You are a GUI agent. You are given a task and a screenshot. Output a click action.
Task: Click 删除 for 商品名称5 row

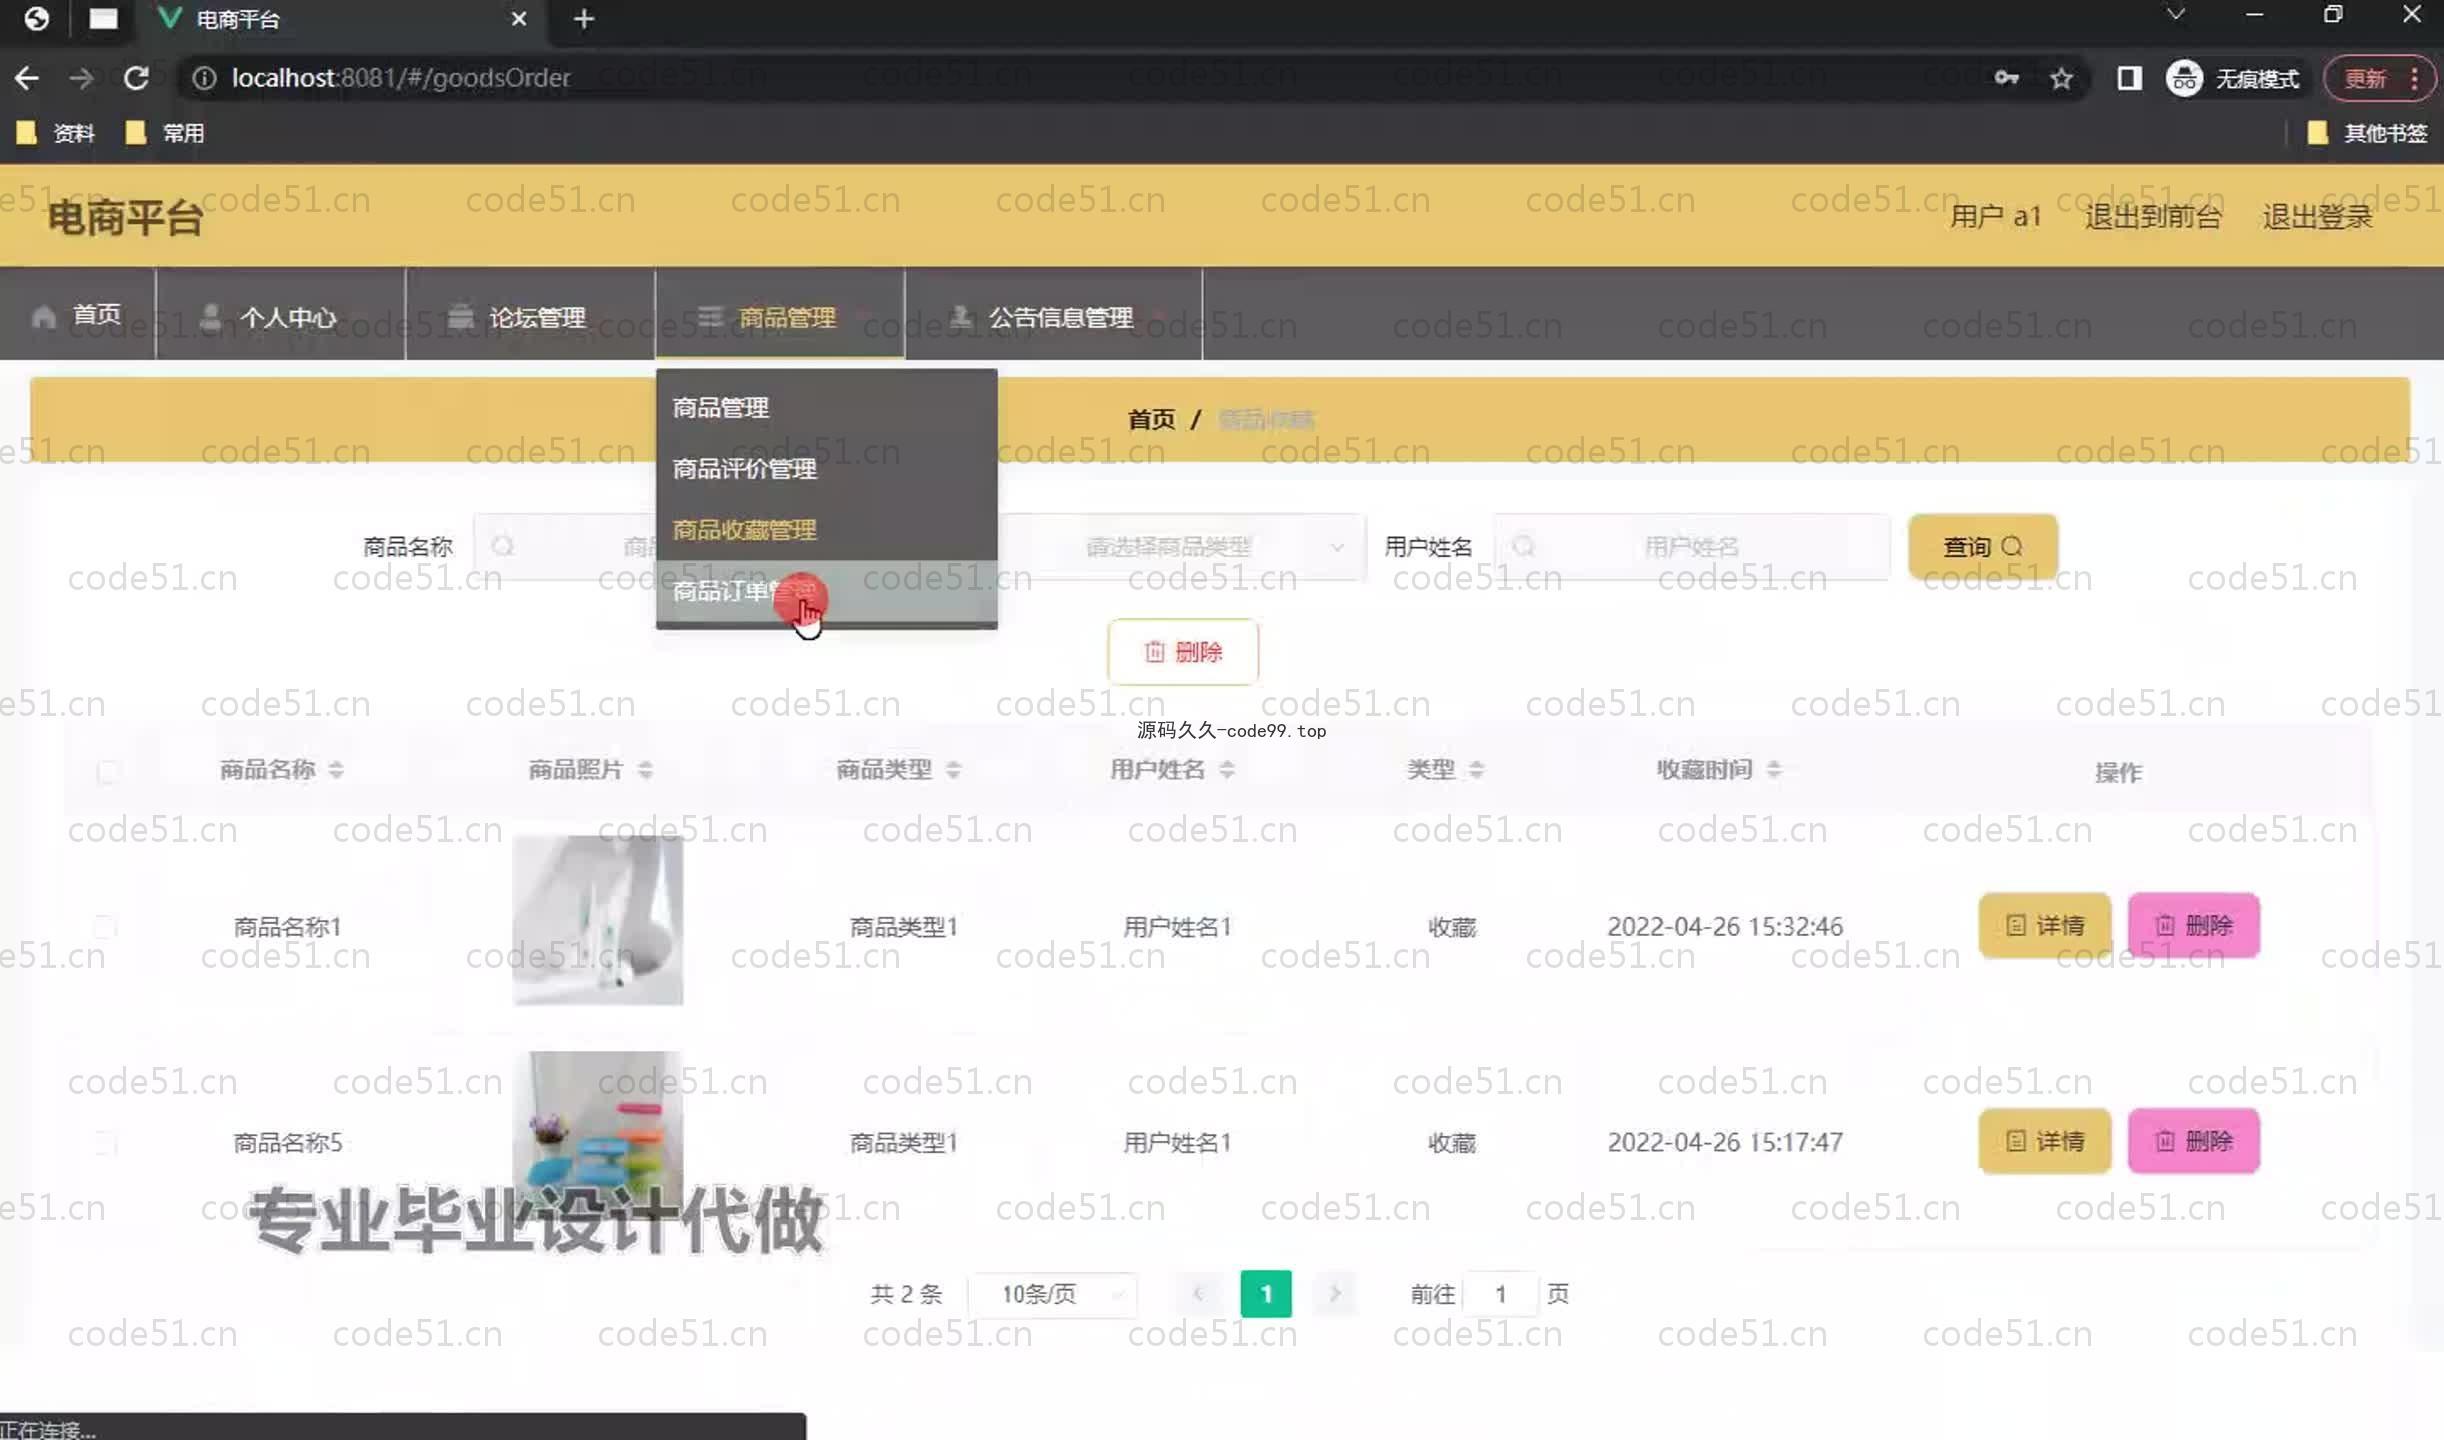2193,1141
